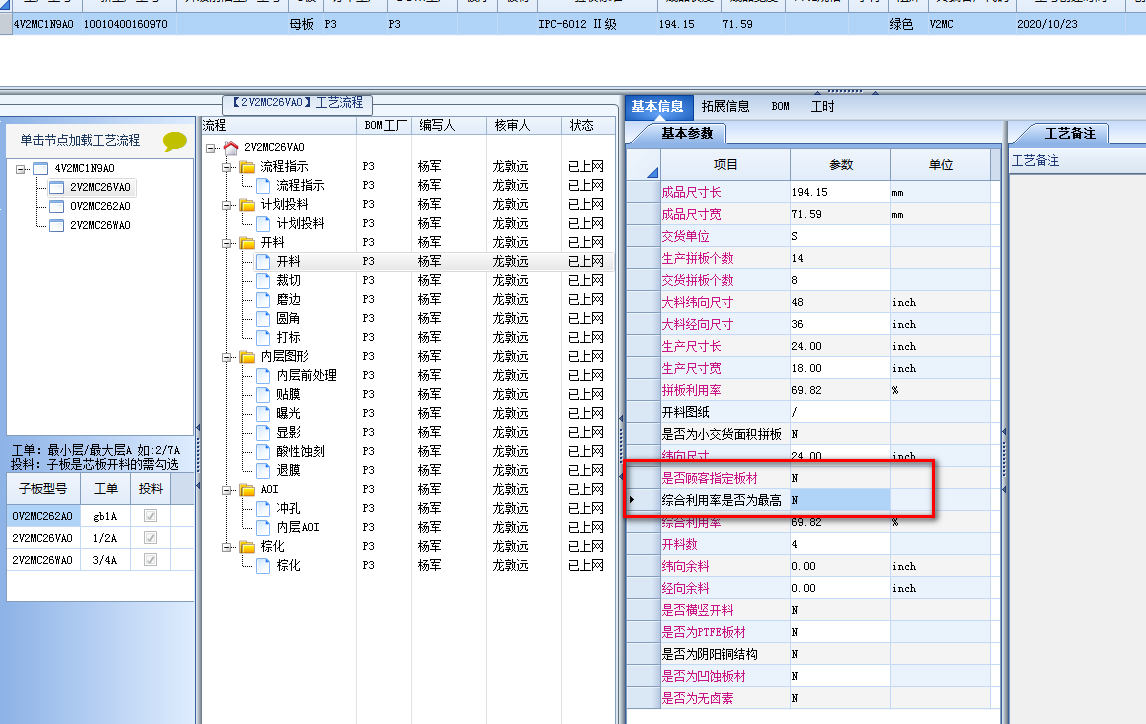1146x724 pixels.
Task: Collapse the 内层图形 folder
Action: click(227, 357)
